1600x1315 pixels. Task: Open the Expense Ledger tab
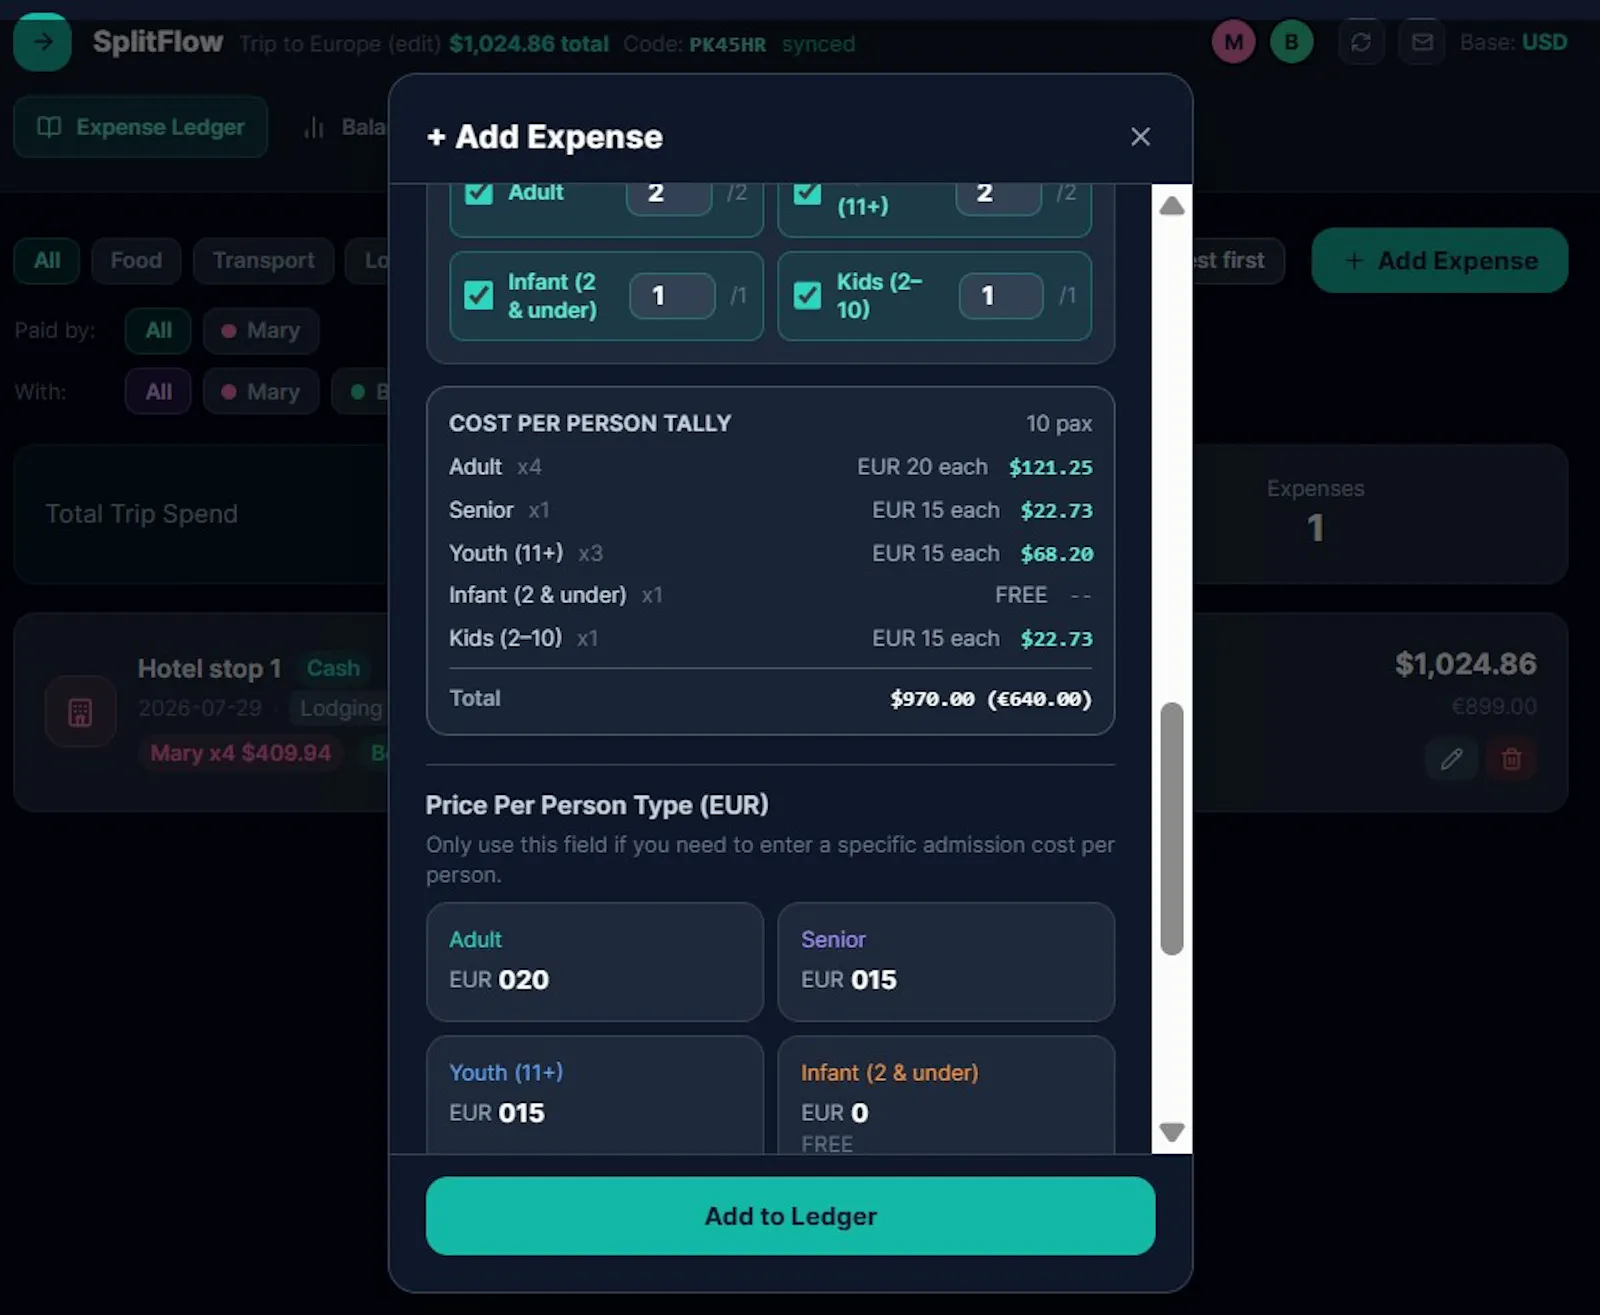140,127
